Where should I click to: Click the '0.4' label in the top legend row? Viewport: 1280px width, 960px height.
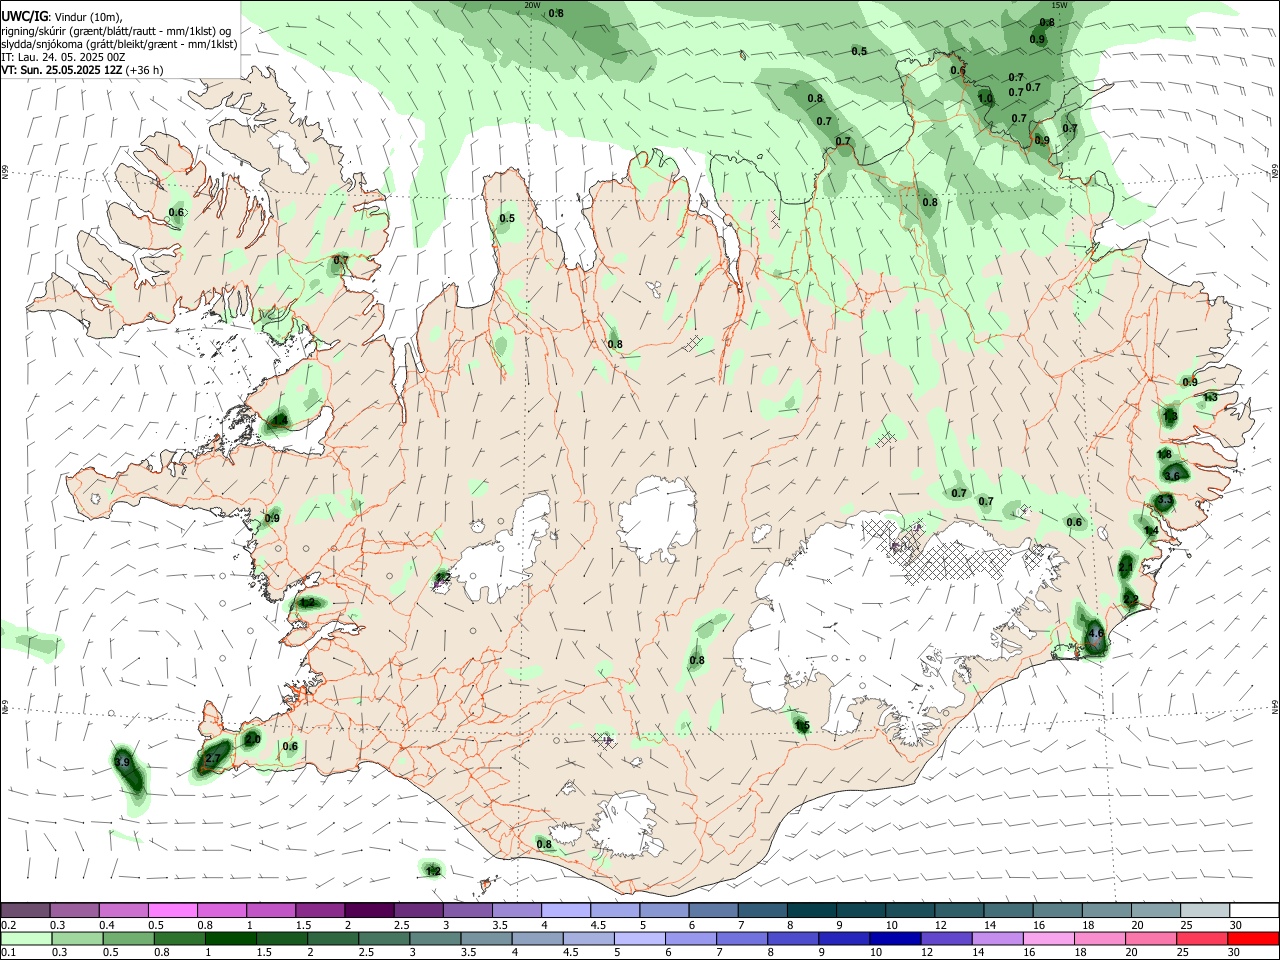point(108,925)
